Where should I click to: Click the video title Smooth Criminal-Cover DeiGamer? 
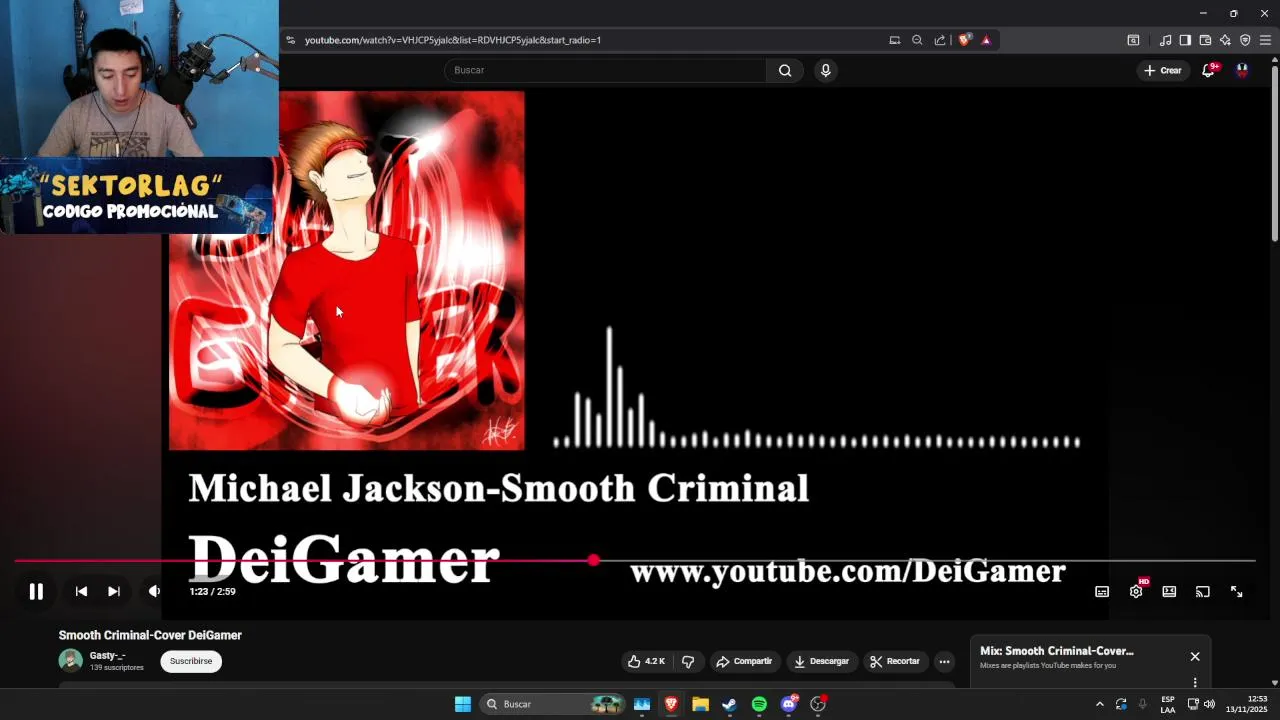[150, 635]
